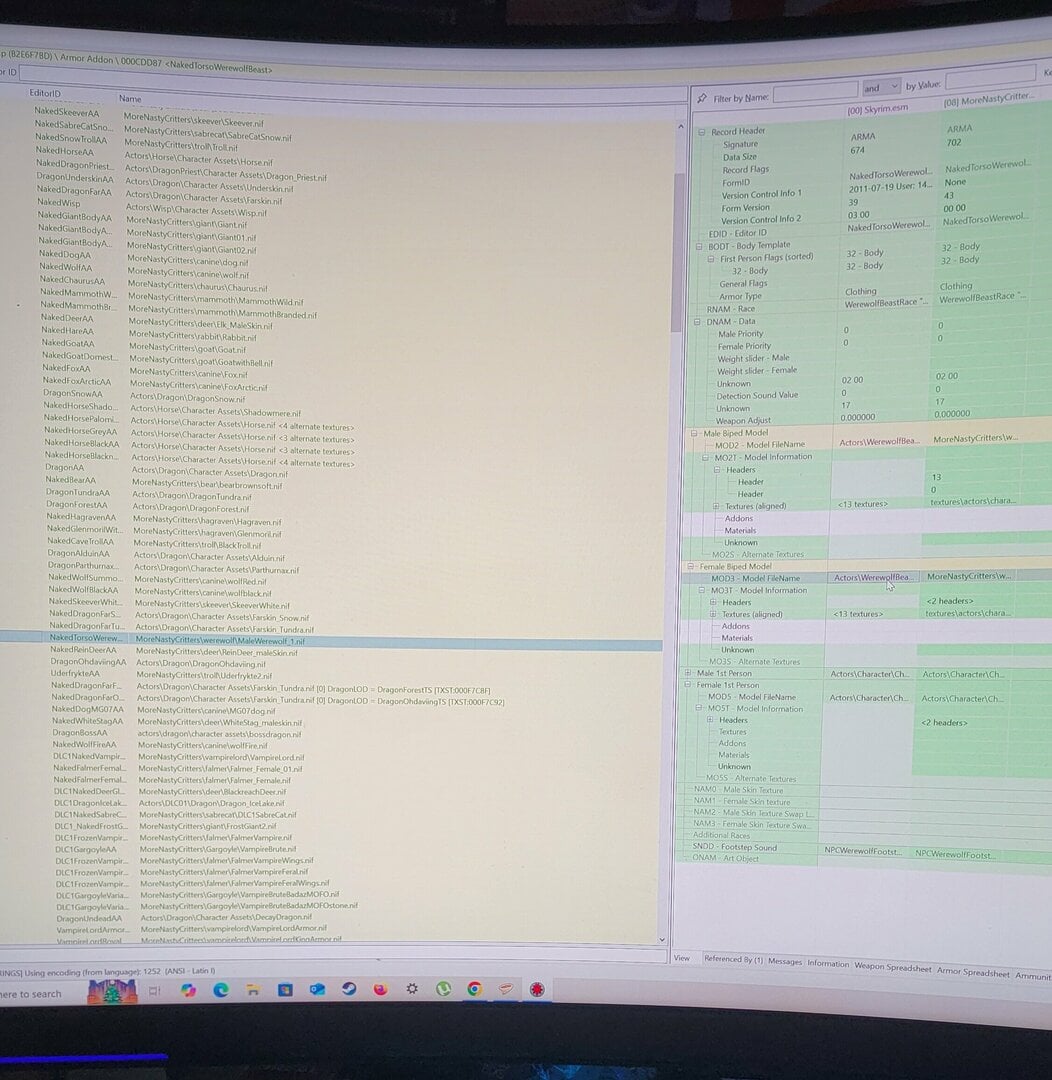Open the Referenced By (1) tab
This screenshot has height=1080, width=1052.
733,959
